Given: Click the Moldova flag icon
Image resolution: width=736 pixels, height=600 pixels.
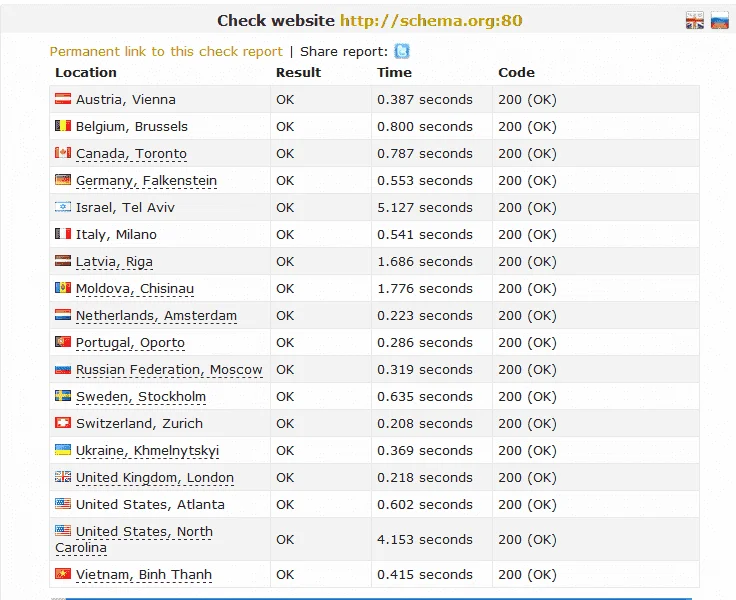Looking at the screenshot, I should pos(63,288).
